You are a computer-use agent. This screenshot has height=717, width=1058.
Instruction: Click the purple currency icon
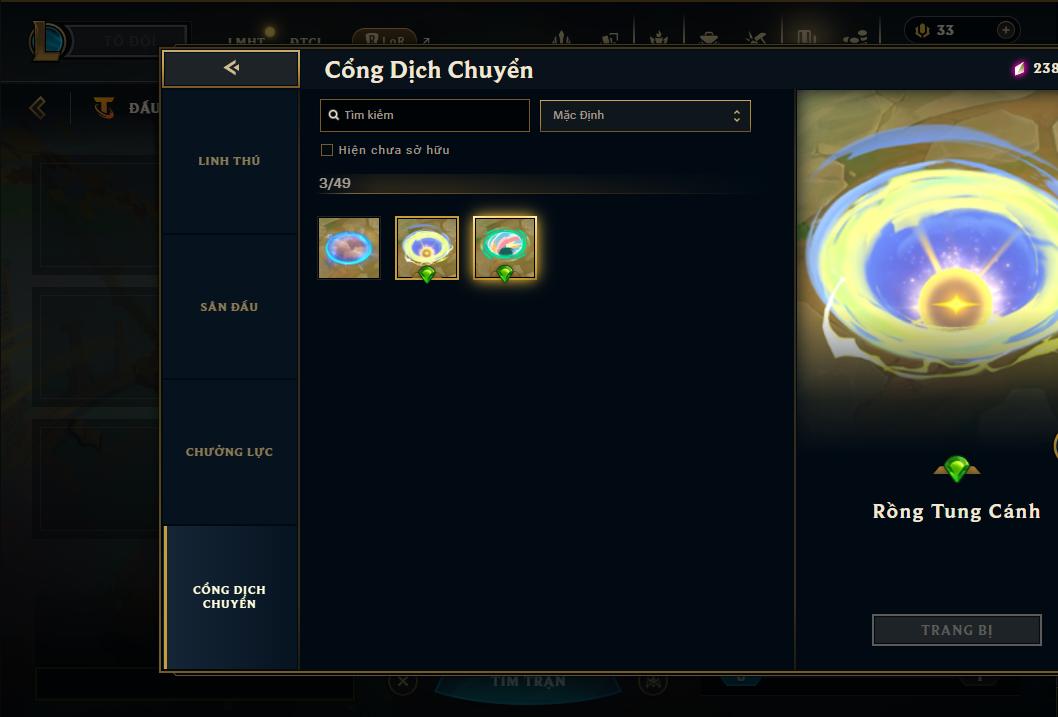(x=1019, y=68)
